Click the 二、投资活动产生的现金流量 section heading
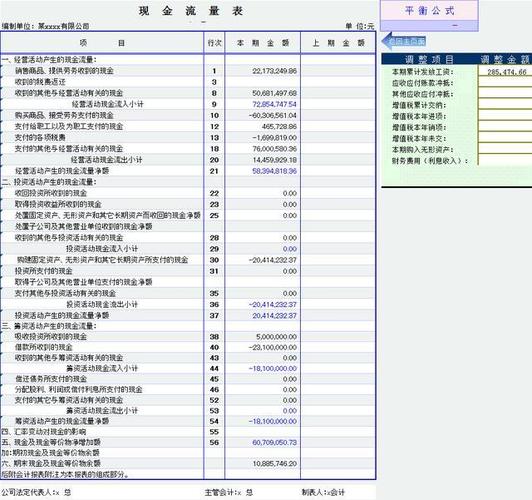 click(49, 182)
